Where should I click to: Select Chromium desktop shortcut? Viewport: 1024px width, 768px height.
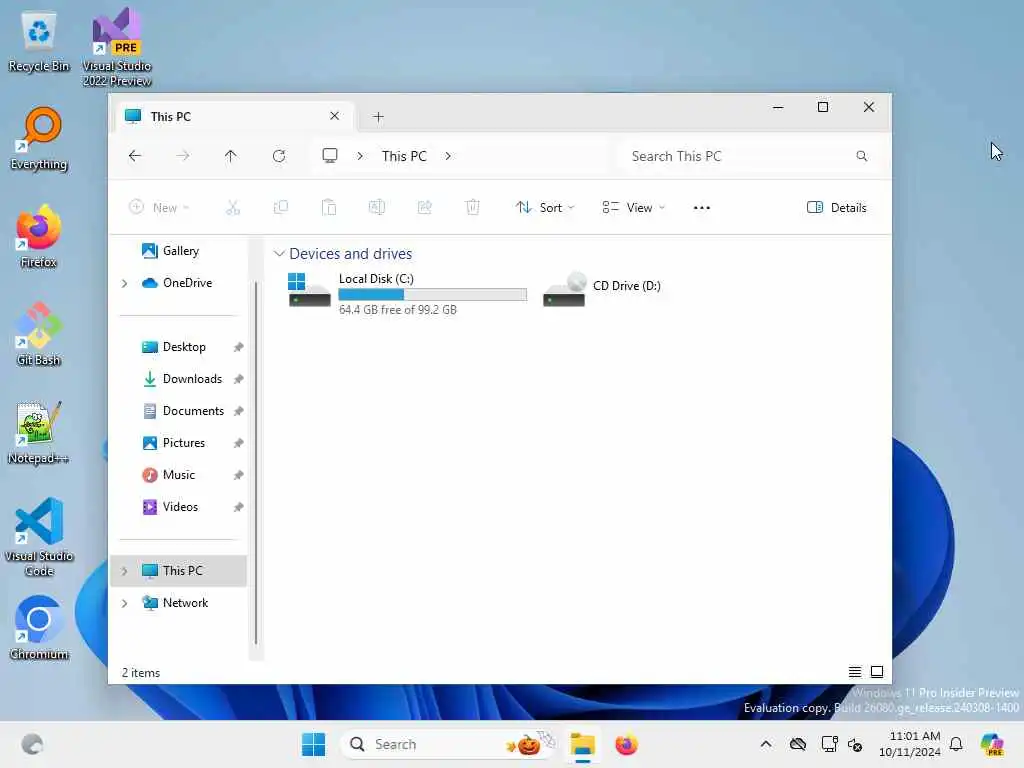(x=39, y=628)
